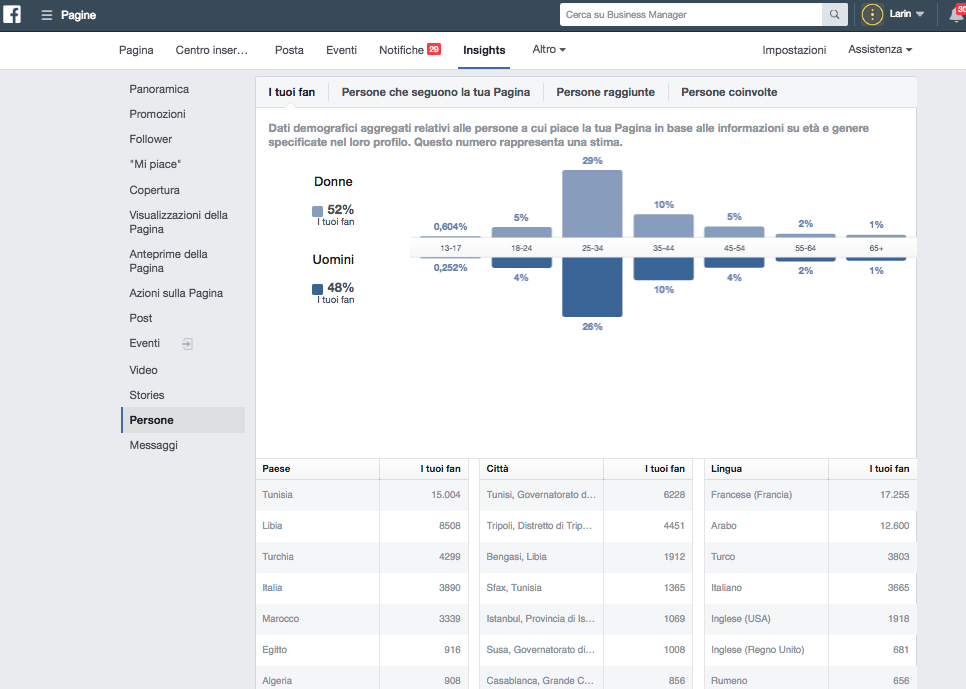Image resolution: width=966 pixels, height=689 pixels.
Task: Click the Donne light blue legend swatch
Action: [x=317, y=211]
